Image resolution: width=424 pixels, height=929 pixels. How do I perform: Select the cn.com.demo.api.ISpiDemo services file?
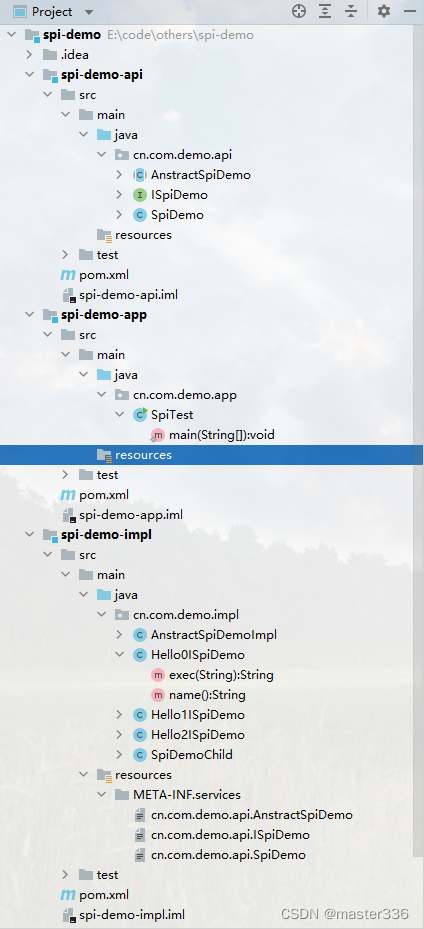[x=230, y=835]
